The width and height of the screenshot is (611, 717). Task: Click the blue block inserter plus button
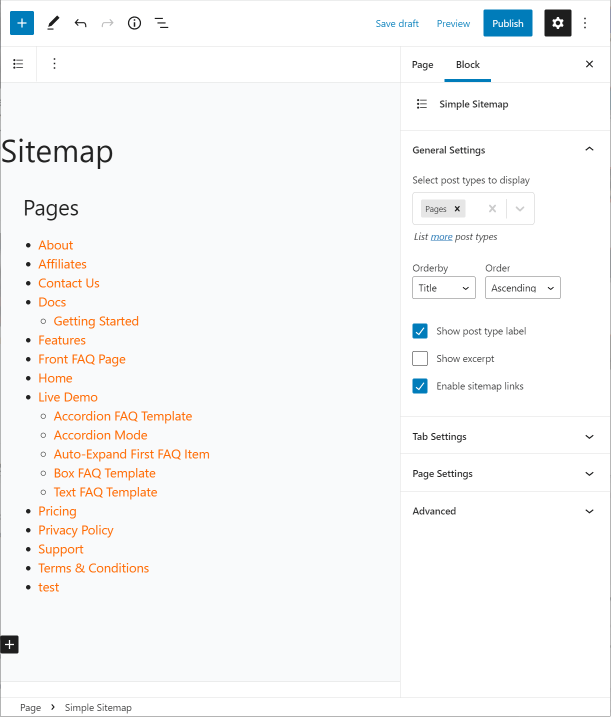[22, 23]
